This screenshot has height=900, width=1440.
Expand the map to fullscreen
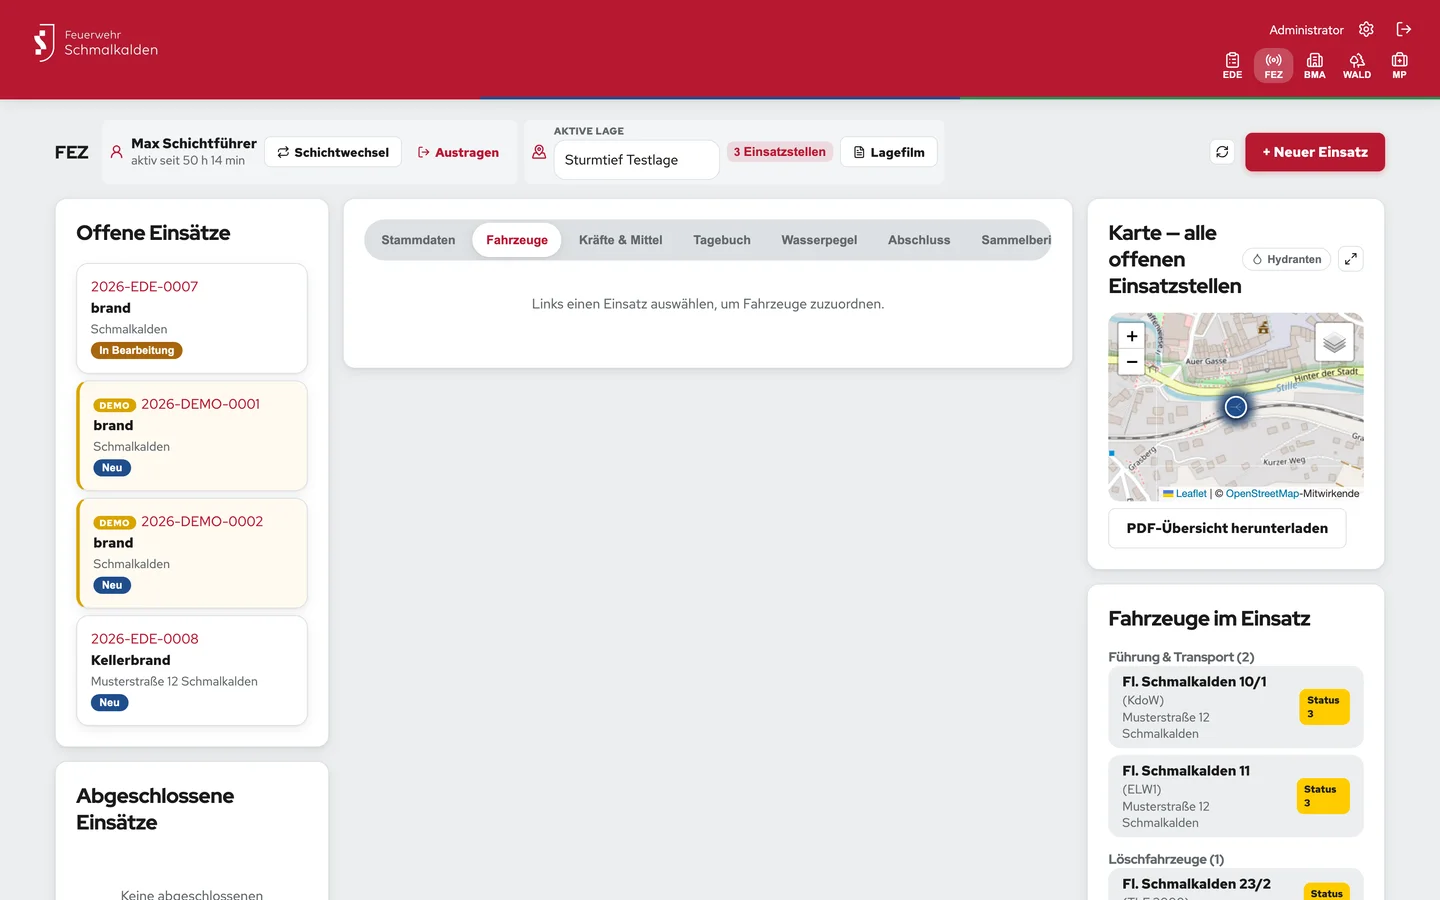[x=1351, y=259]
